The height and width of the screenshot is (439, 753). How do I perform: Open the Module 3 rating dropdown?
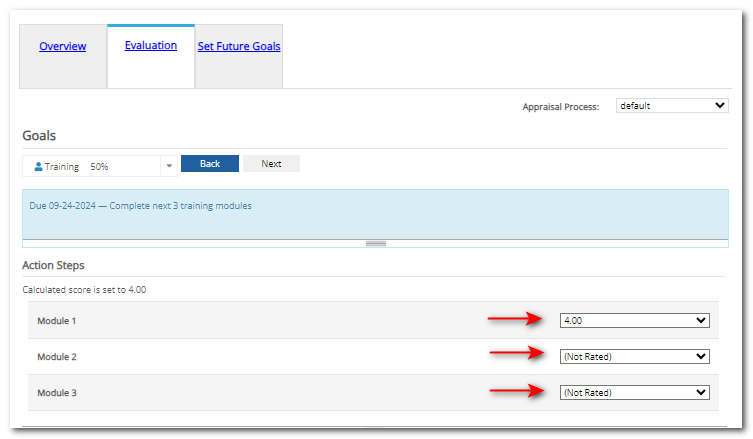[634, 393]
